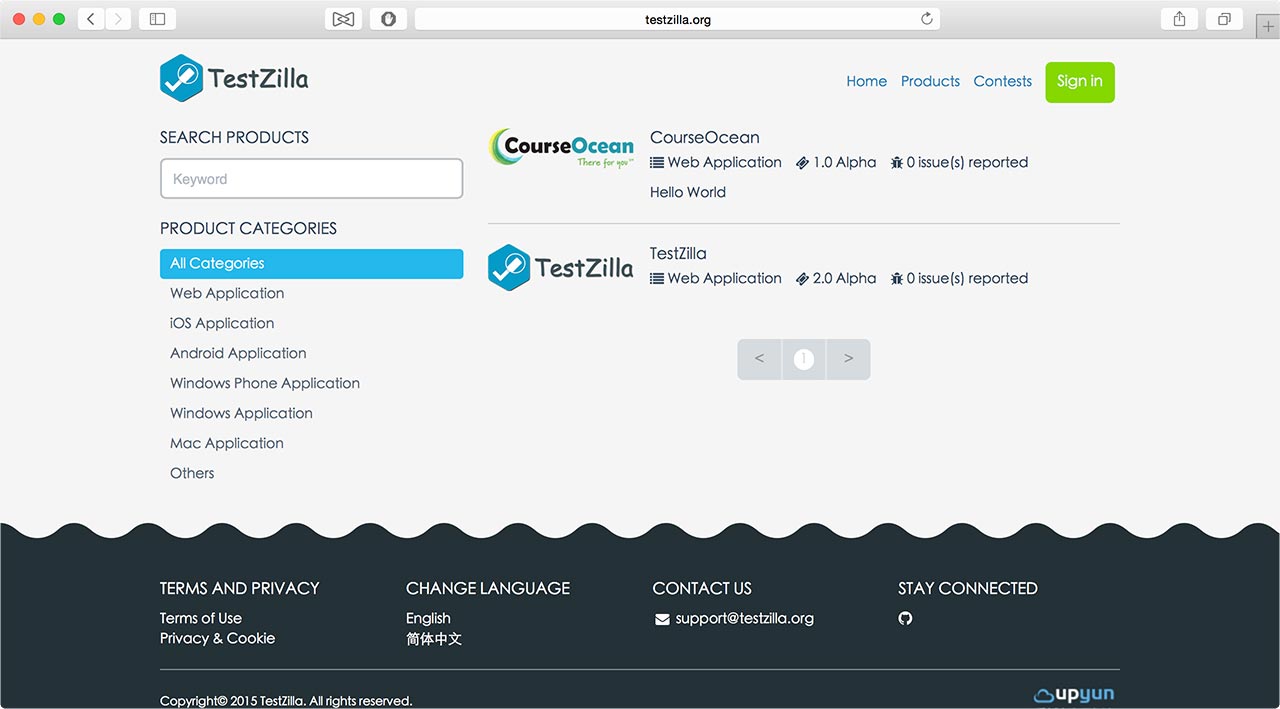Click Web Application label in CourseOcean row
The width and height of the screenshot is (1280, 709).
(x=725, y=162)
